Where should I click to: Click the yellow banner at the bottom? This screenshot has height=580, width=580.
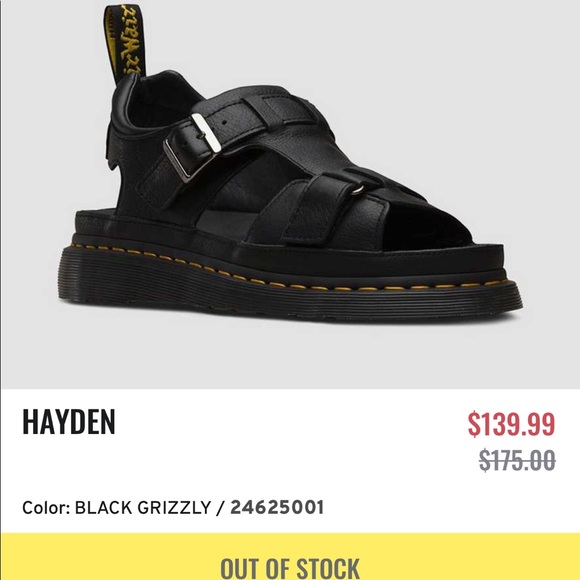coord(290,556)
